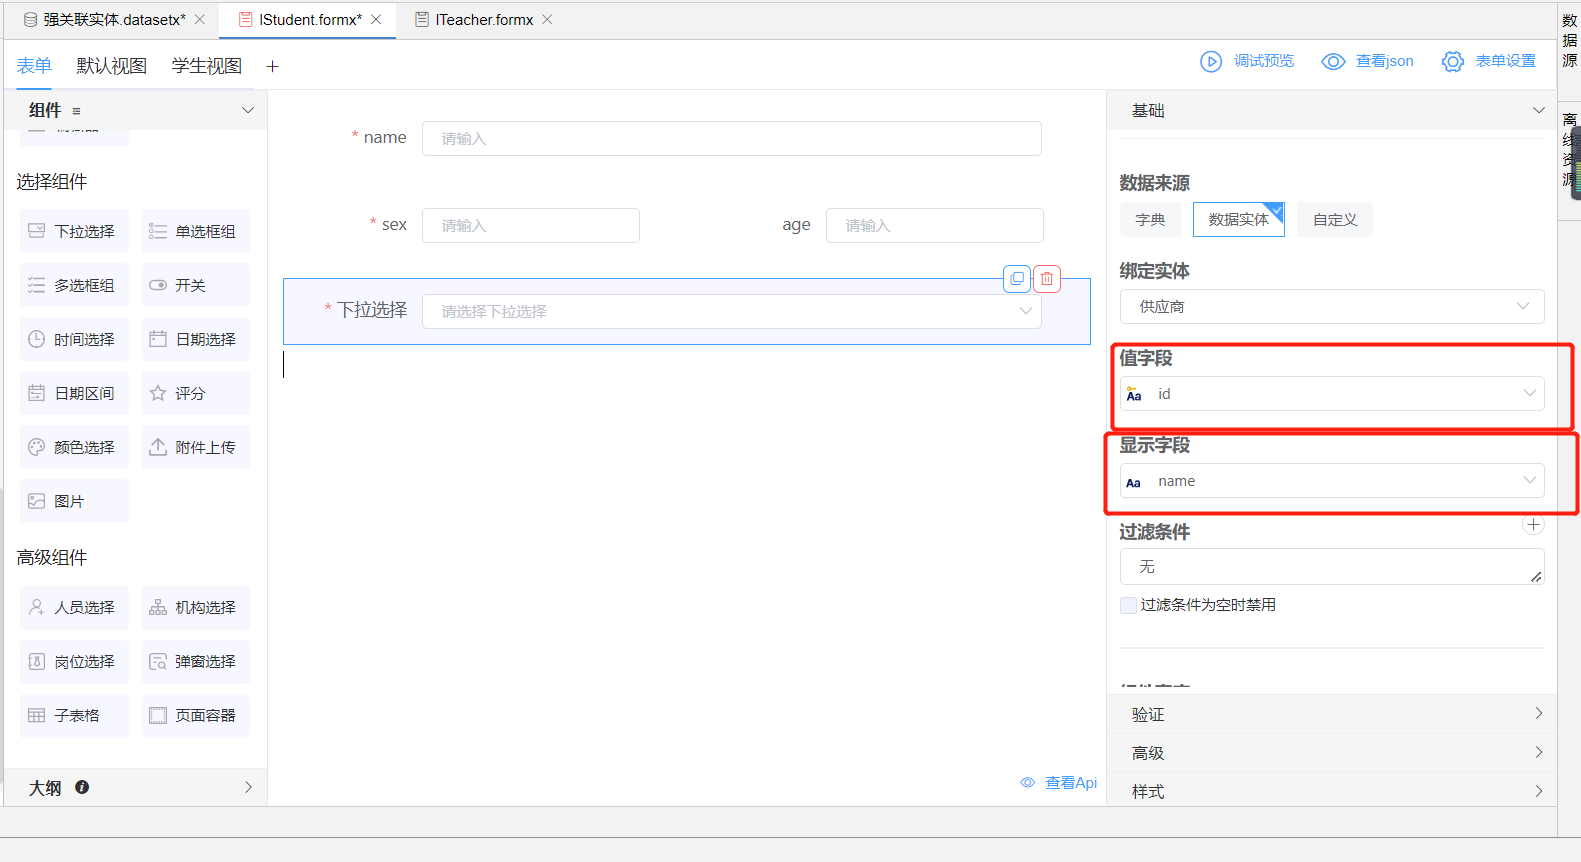
Task: Switch to the 学生视图 tab
Action: pos(206,66)
